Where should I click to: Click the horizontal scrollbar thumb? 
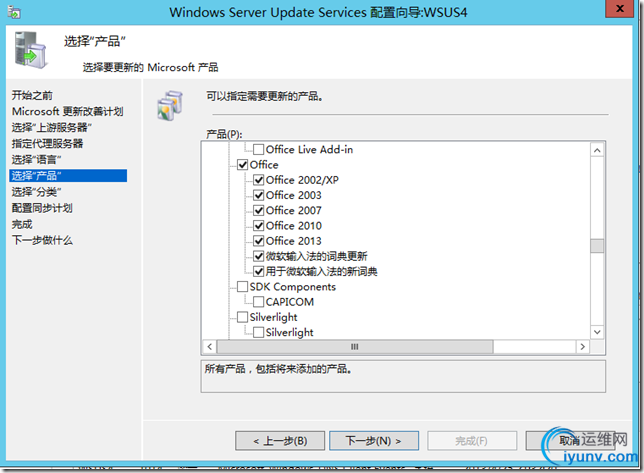coord(355,347)
